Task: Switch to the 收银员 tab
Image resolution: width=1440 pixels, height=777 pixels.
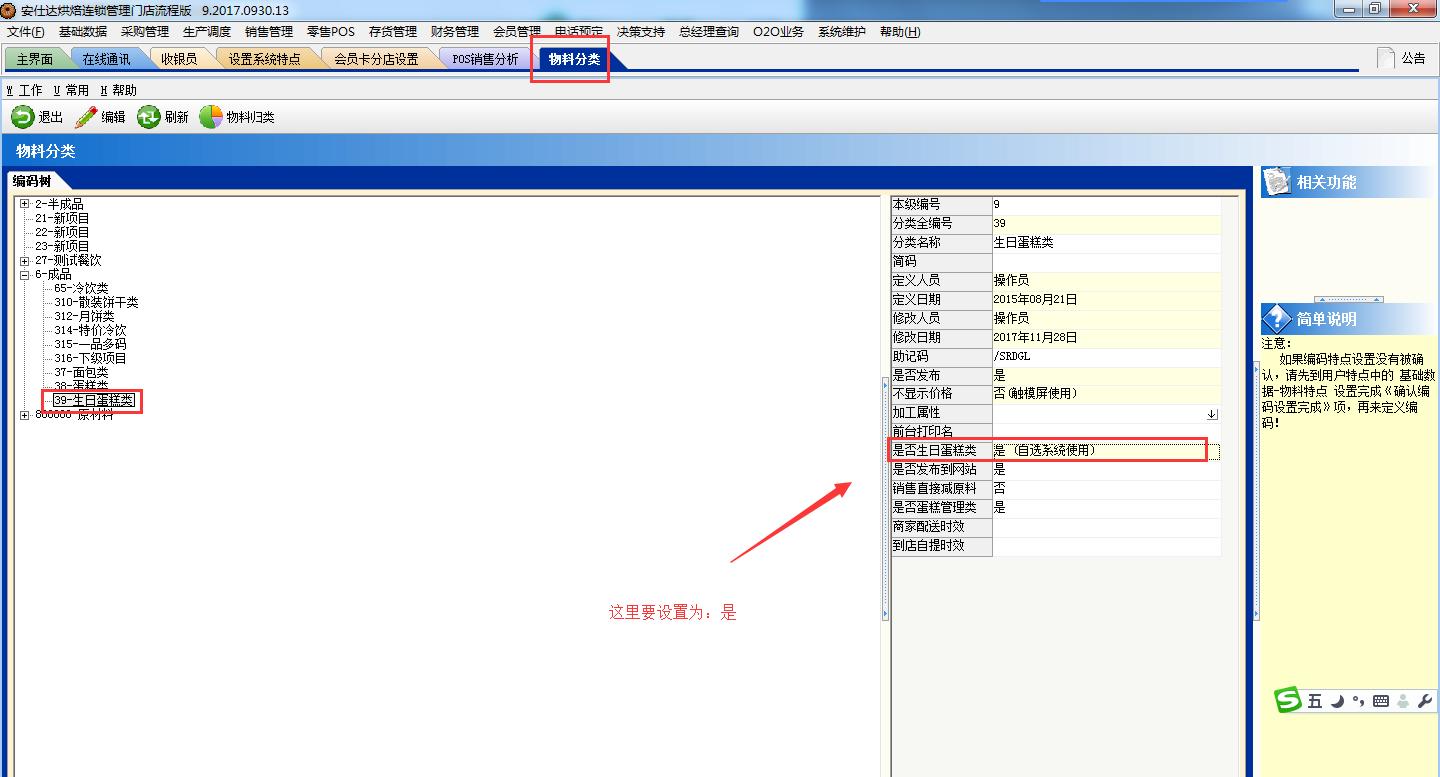Action: 180,59
